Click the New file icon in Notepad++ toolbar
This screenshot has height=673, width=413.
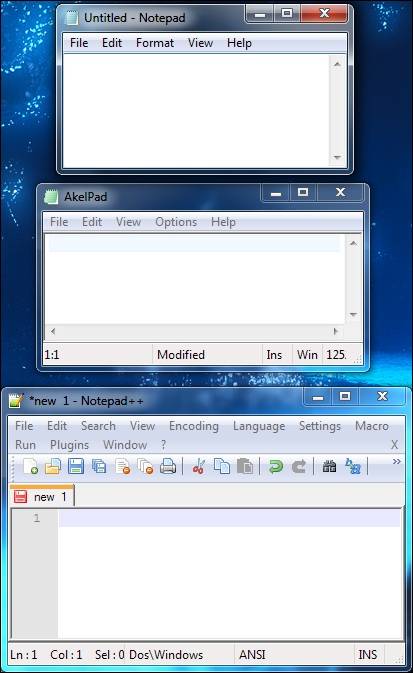(31, 466)
